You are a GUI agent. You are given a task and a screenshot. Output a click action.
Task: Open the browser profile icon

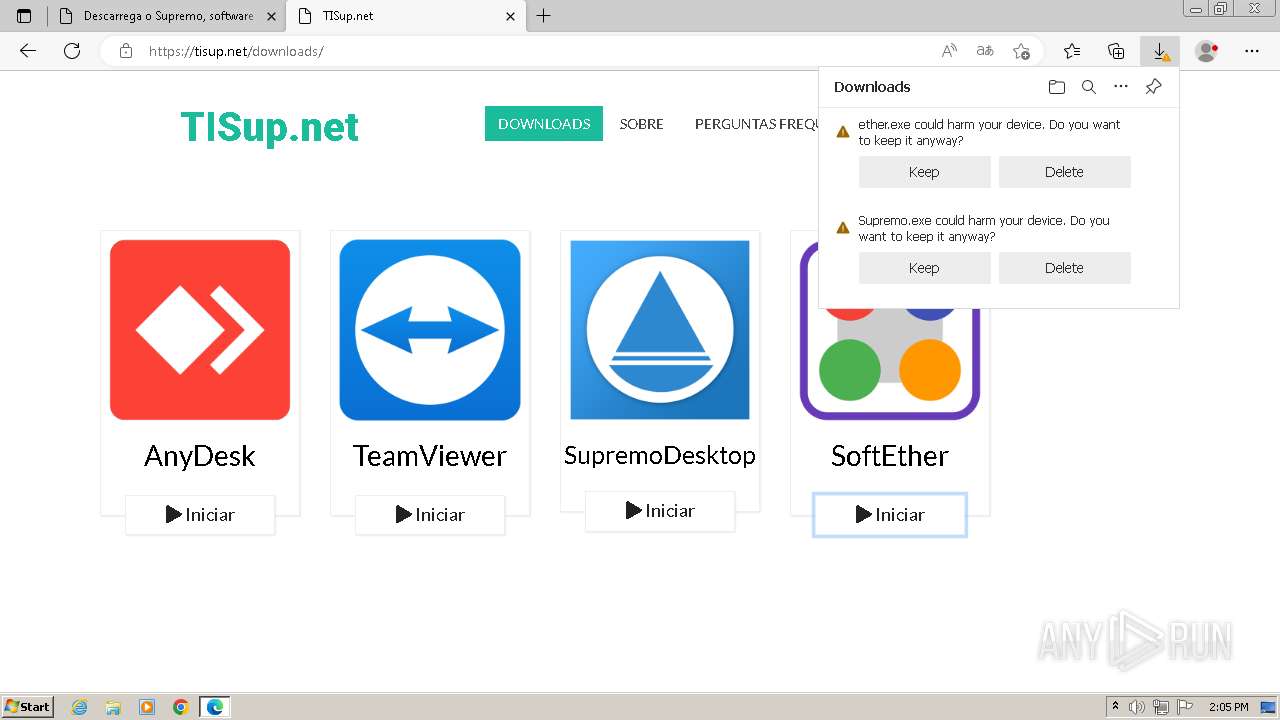click(x=1207, y=51)
